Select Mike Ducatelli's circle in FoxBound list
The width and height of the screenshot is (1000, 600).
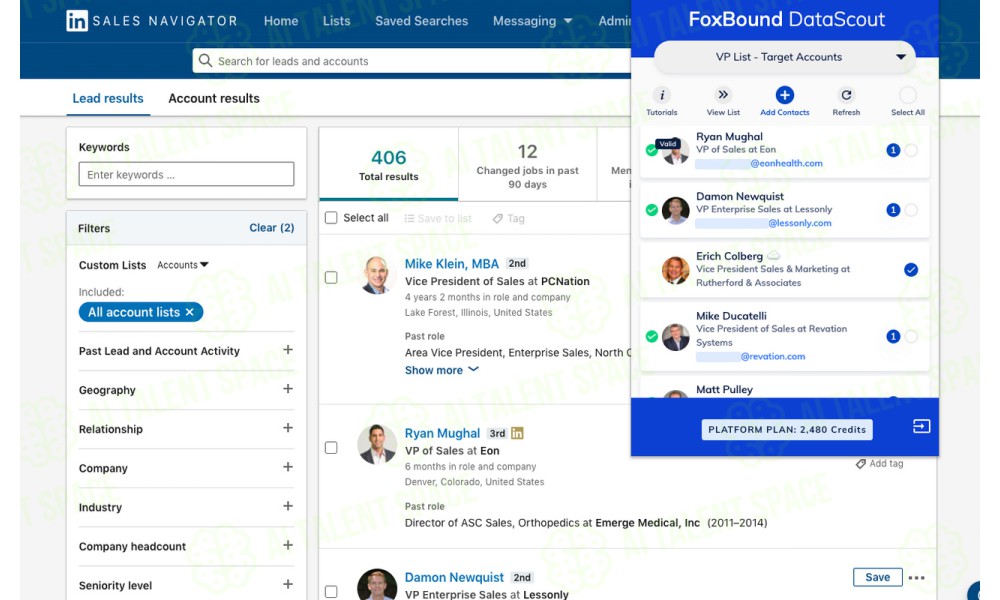coord(911,336)
